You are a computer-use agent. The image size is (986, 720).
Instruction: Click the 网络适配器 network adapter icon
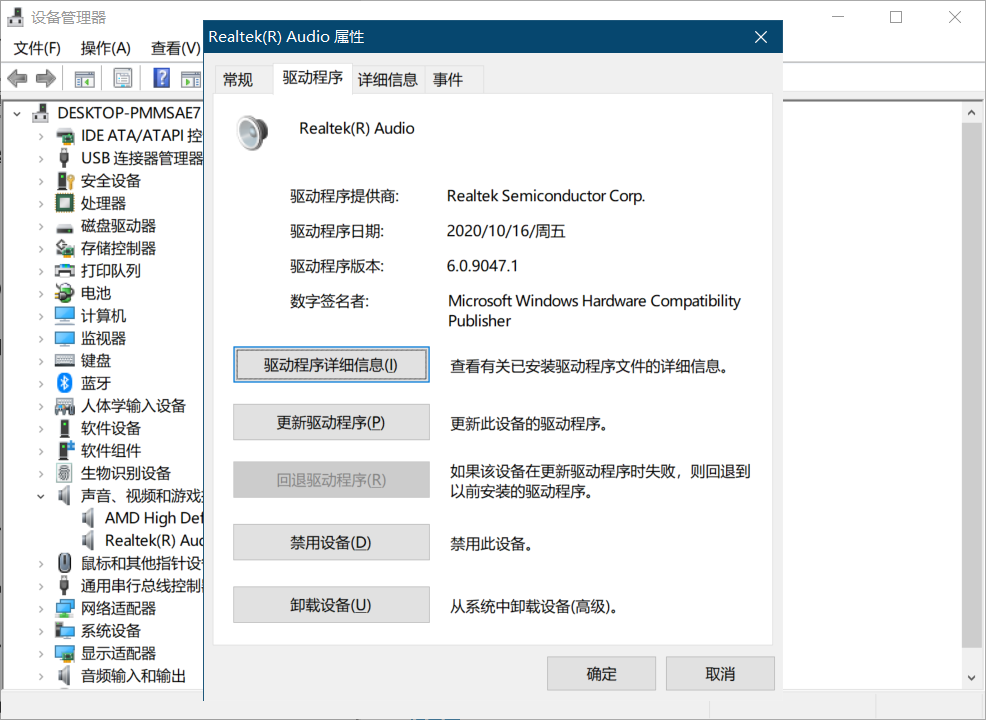pyautogui.click(x=65, y=609)
